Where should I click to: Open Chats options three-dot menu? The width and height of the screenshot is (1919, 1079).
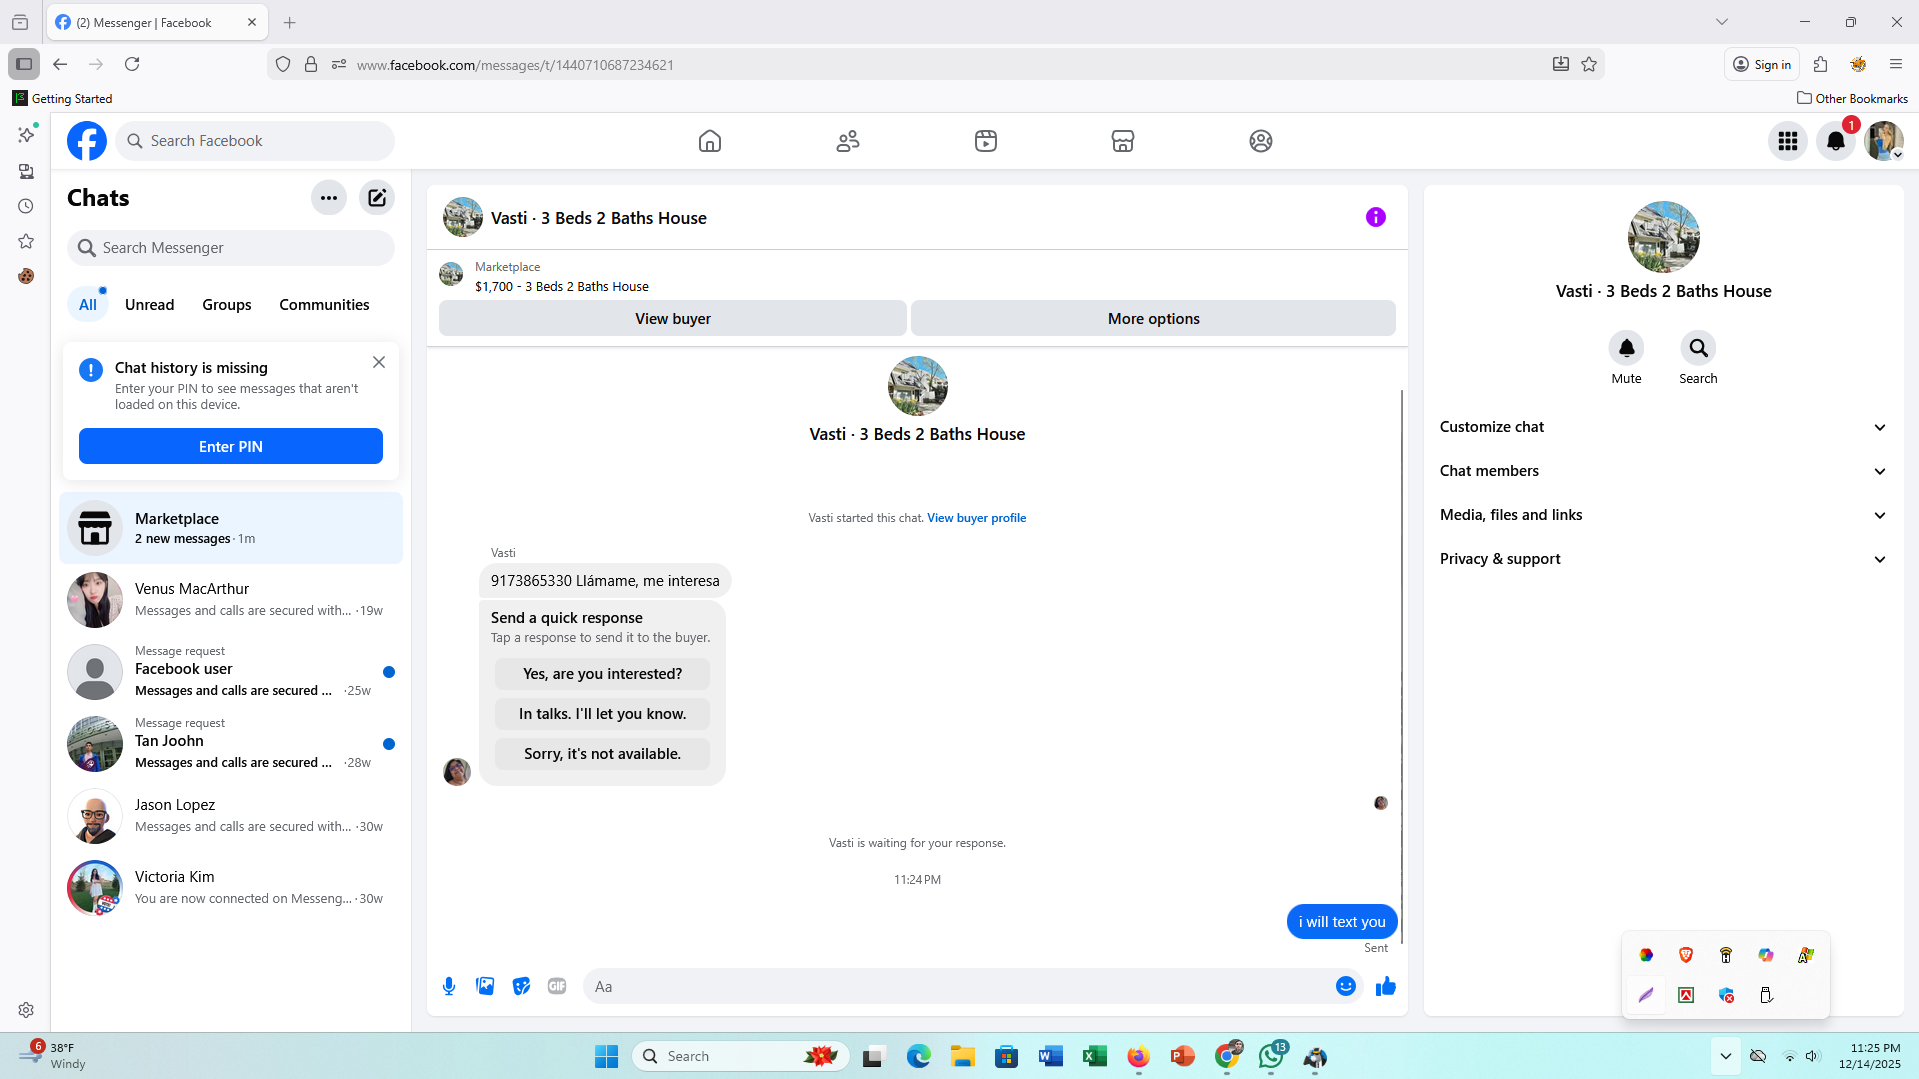point(329,198)
